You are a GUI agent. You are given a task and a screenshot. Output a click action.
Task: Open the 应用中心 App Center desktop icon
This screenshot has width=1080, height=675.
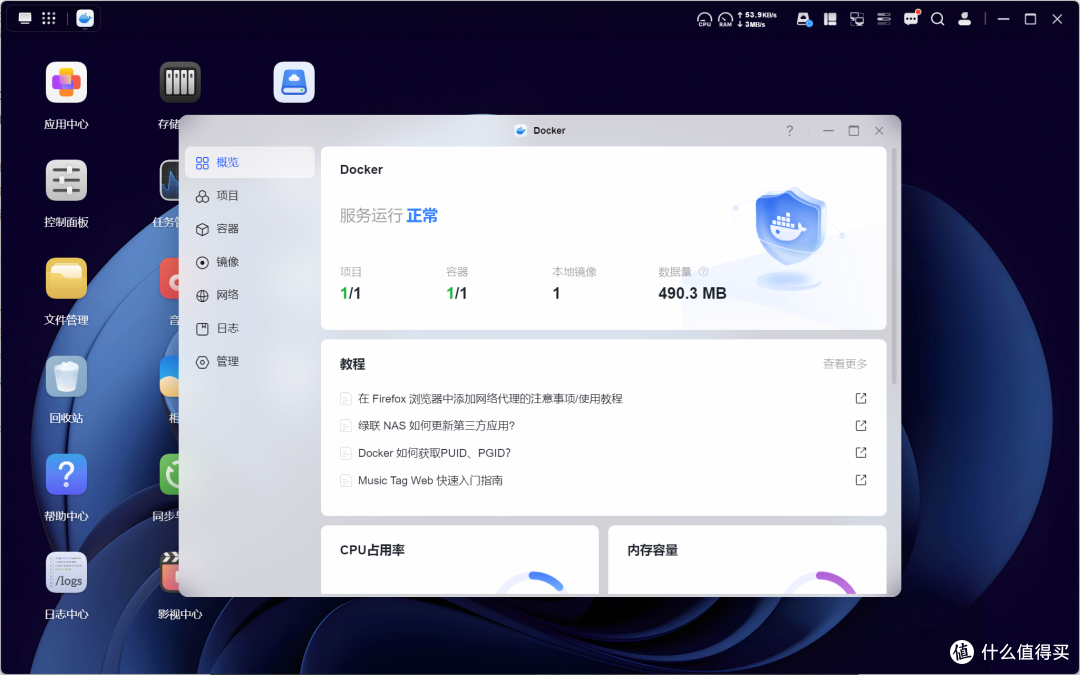[x=66, y=83]
